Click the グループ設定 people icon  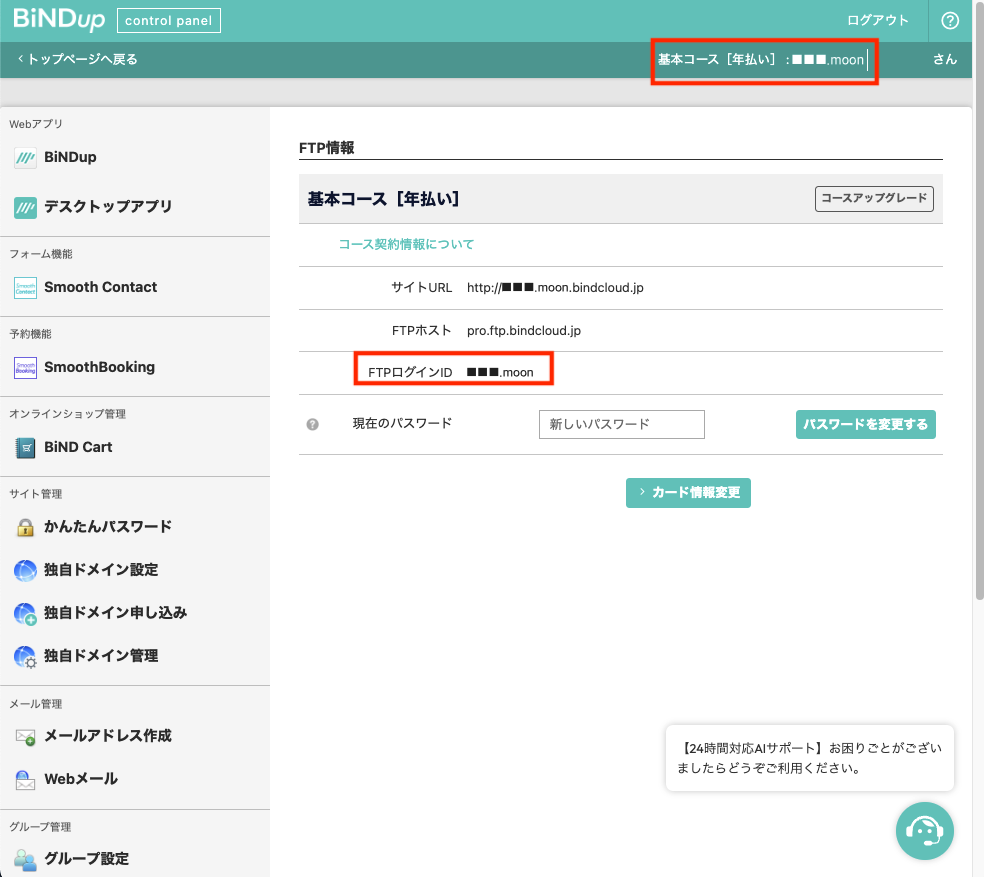pos(25,859)
